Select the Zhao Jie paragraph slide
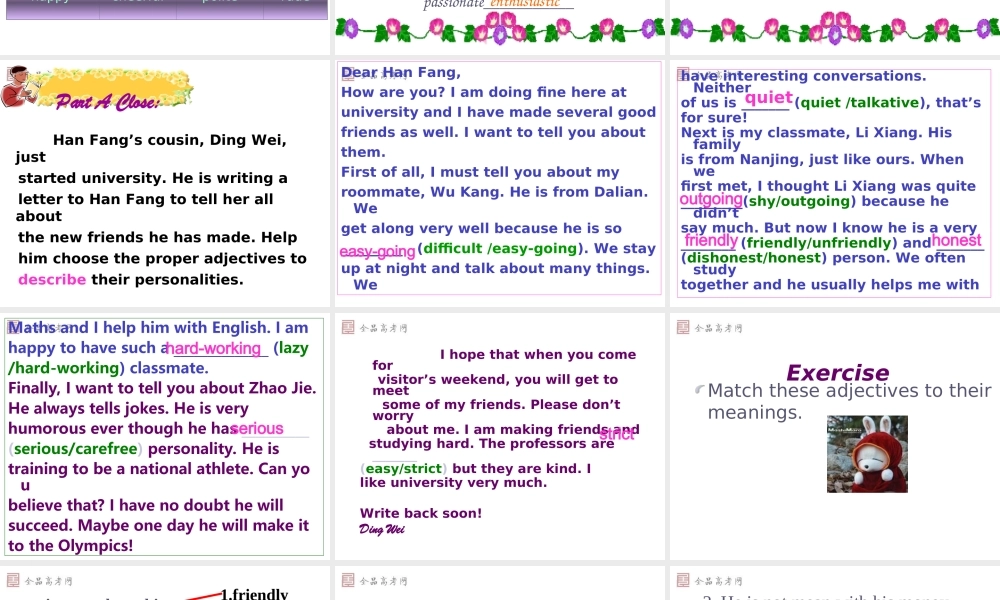This screenshot has width=1000, height=600. 165,436
